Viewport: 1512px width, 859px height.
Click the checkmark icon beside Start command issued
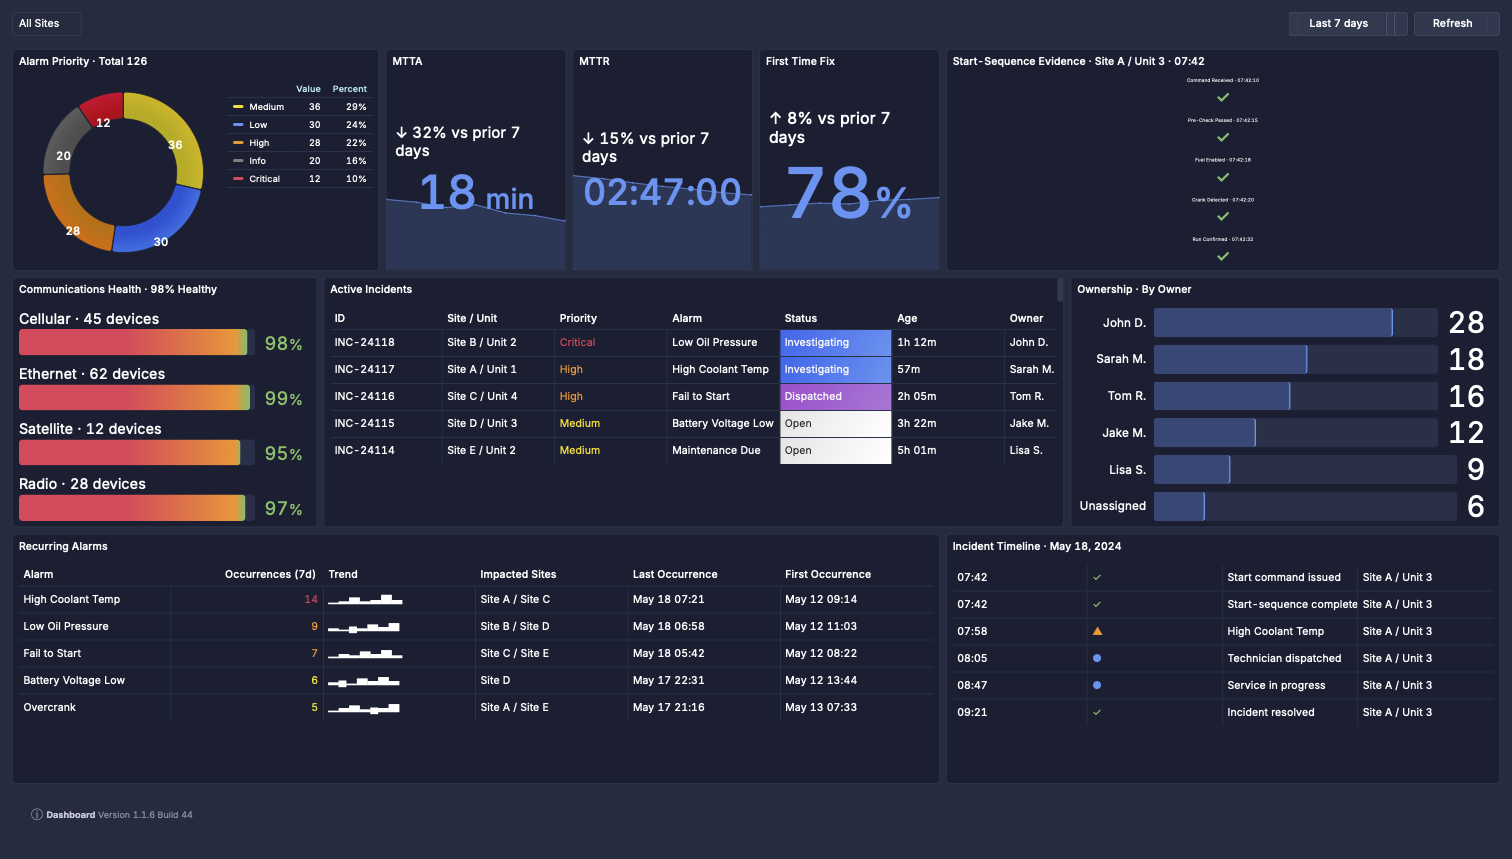click(1097, 577)
